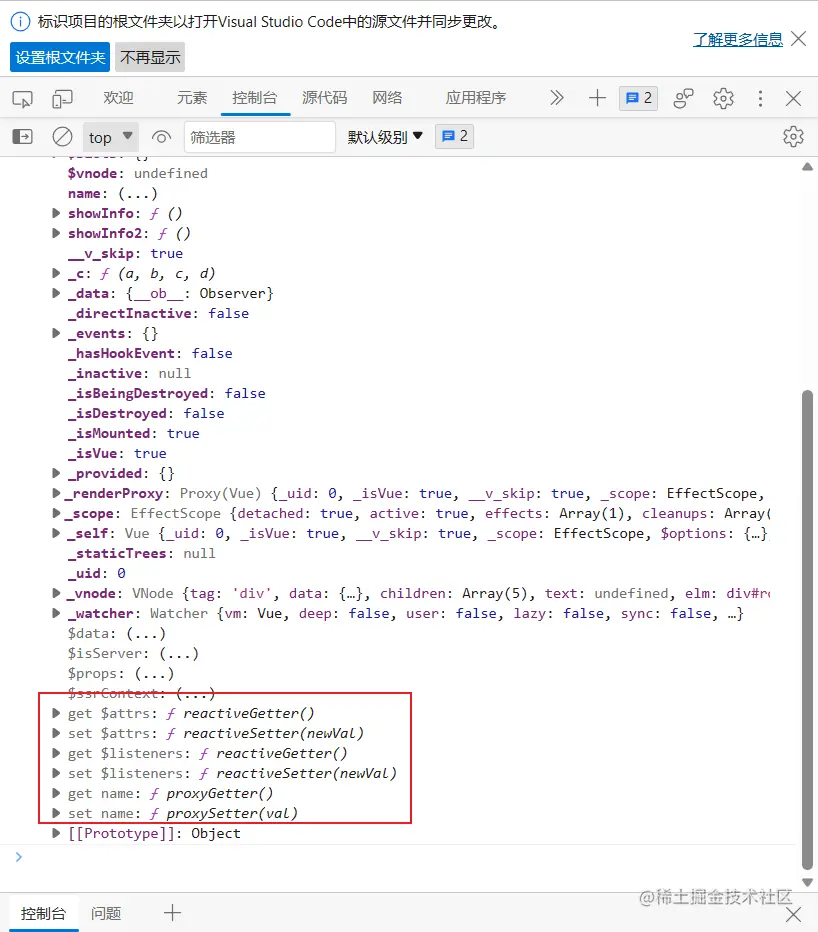Viewport: 818px width, 932px height.
Task: Create live expression eye icon
Action: 161,137
